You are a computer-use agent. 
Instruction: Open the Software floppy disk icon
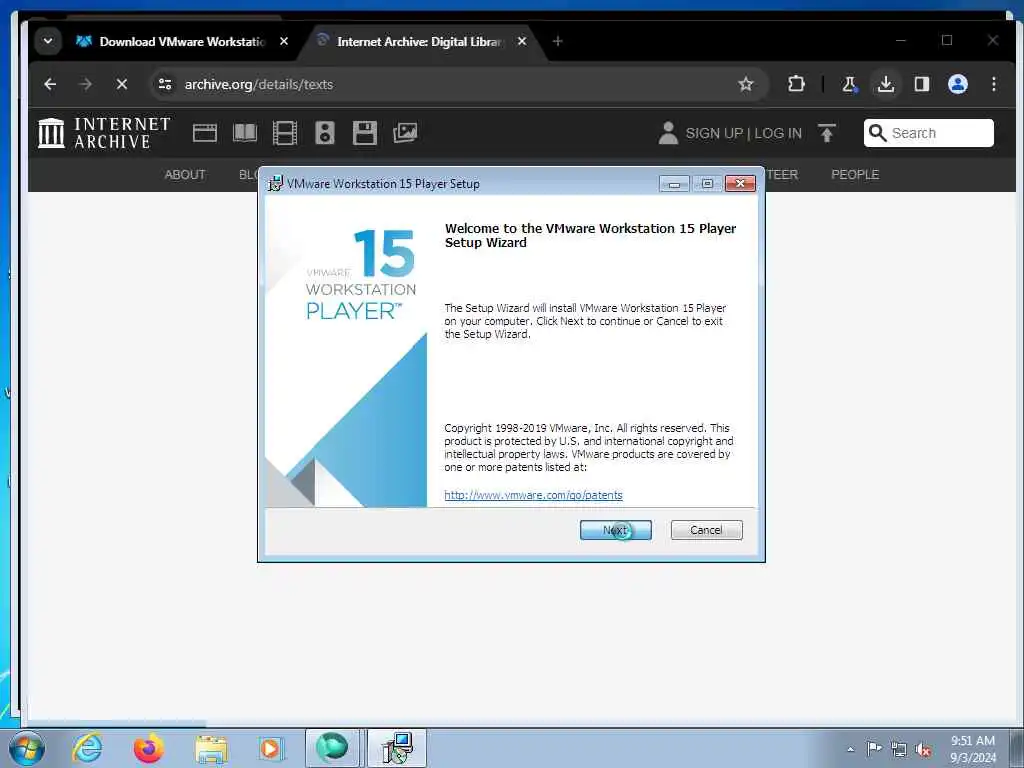click(364, 133)
